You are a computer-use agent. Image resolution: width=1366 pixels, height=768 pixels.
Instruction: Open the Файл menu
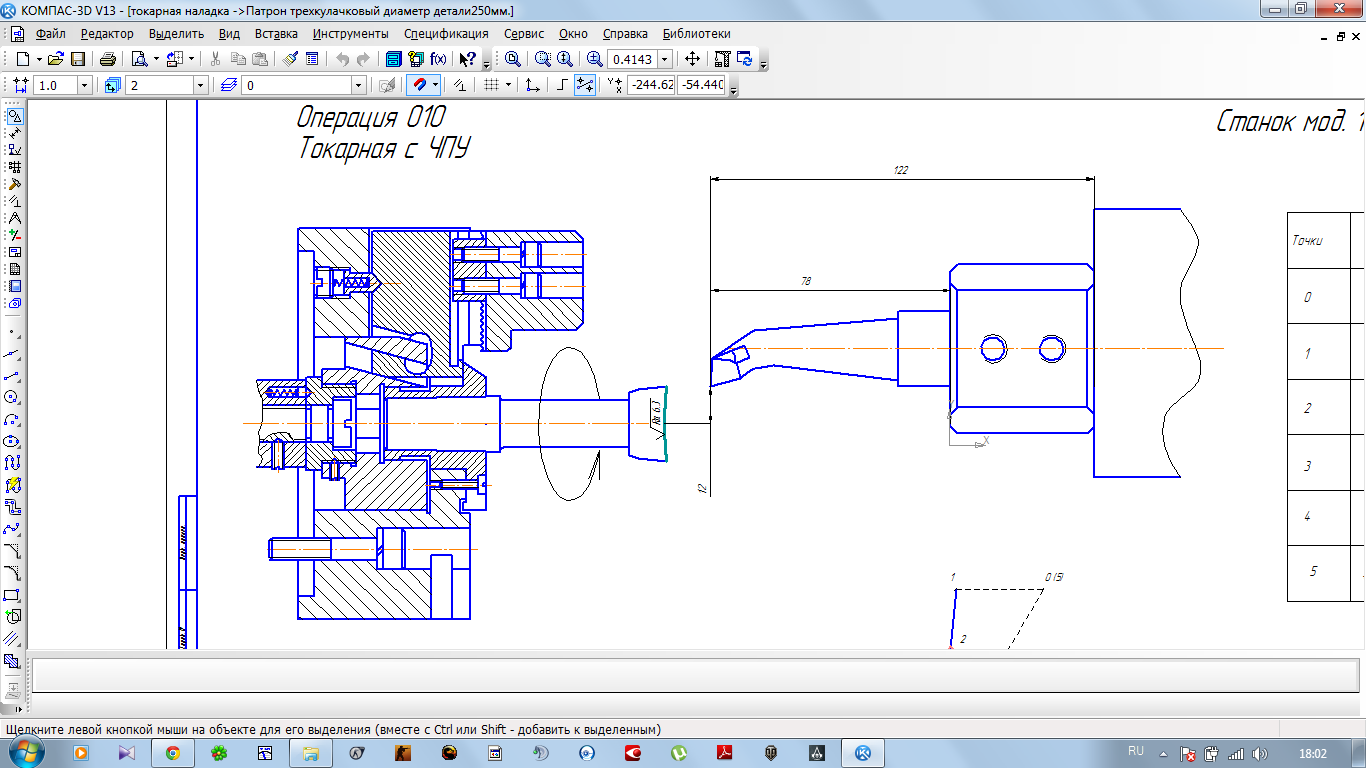(50, 33)
